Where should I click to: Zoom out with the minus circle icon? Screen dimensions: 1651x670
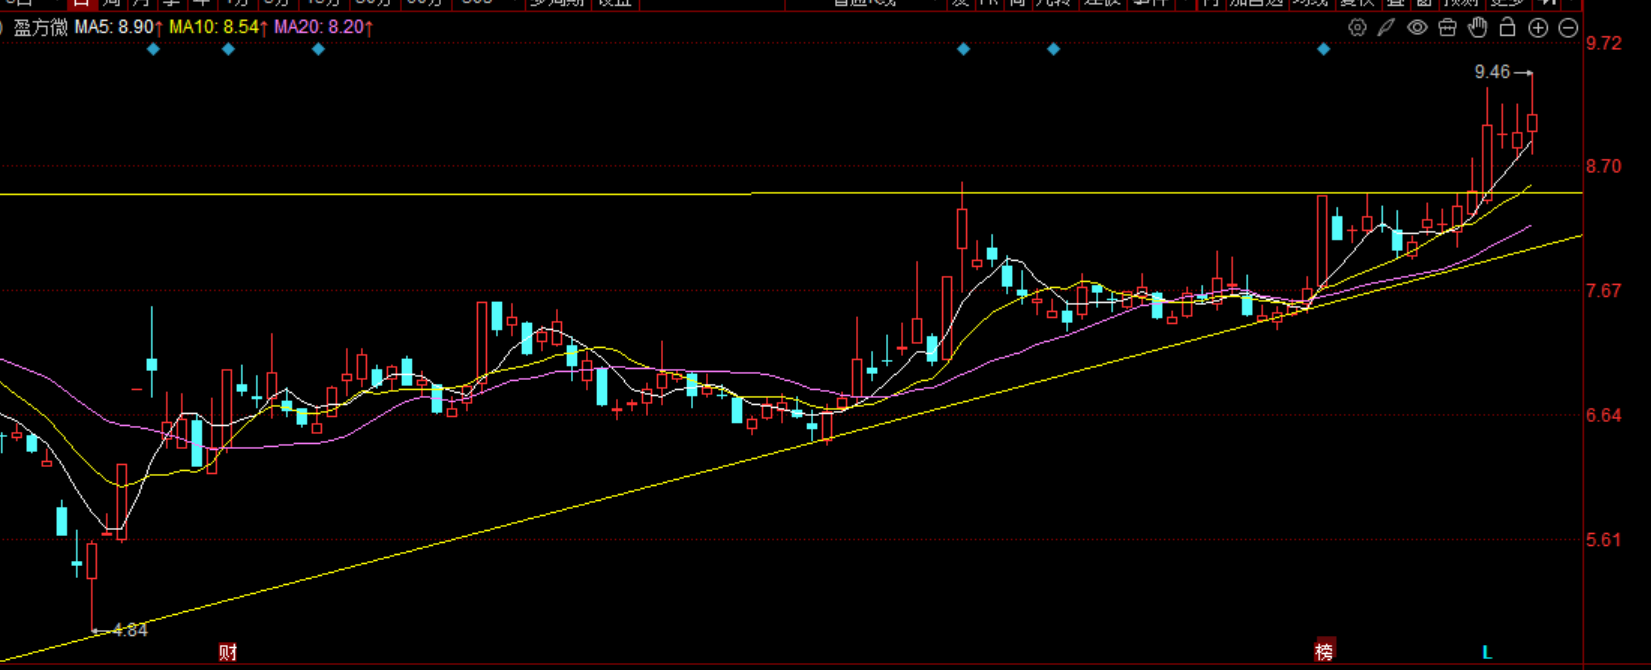tap(1568, 28)
